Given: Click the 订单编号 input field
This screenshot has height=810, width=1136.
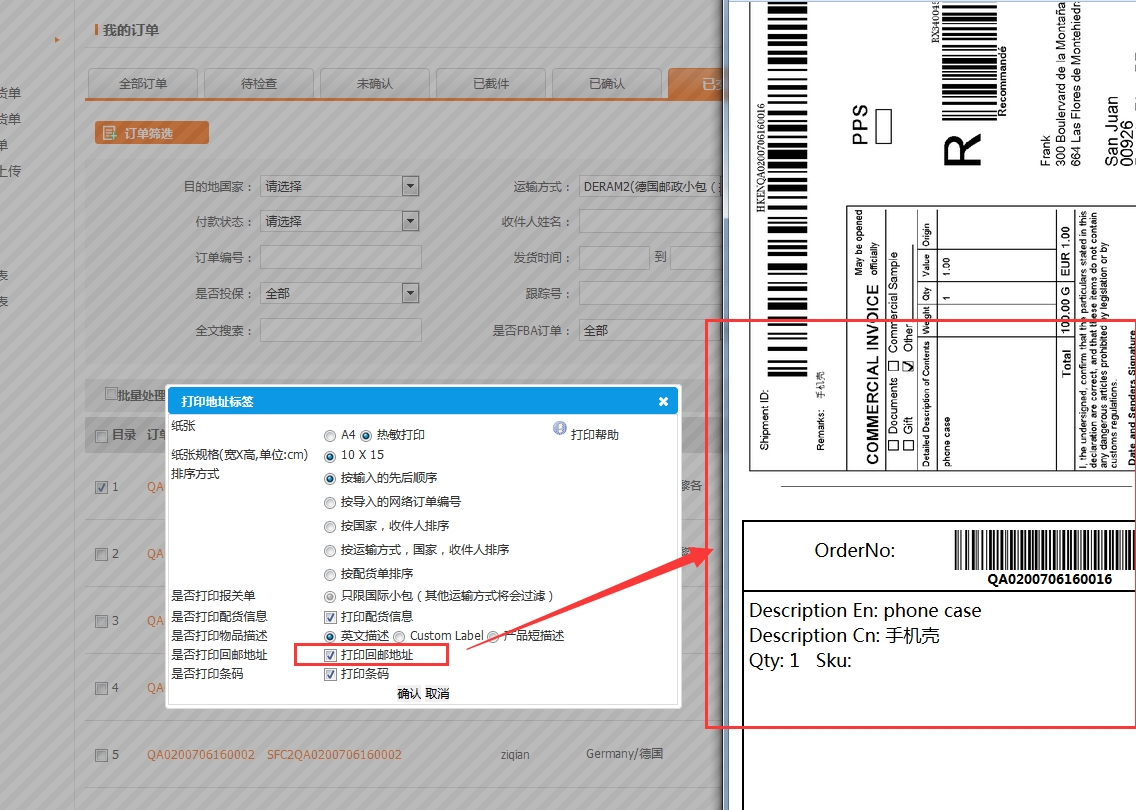Looking at the screenshot, I should pos(340,258).
